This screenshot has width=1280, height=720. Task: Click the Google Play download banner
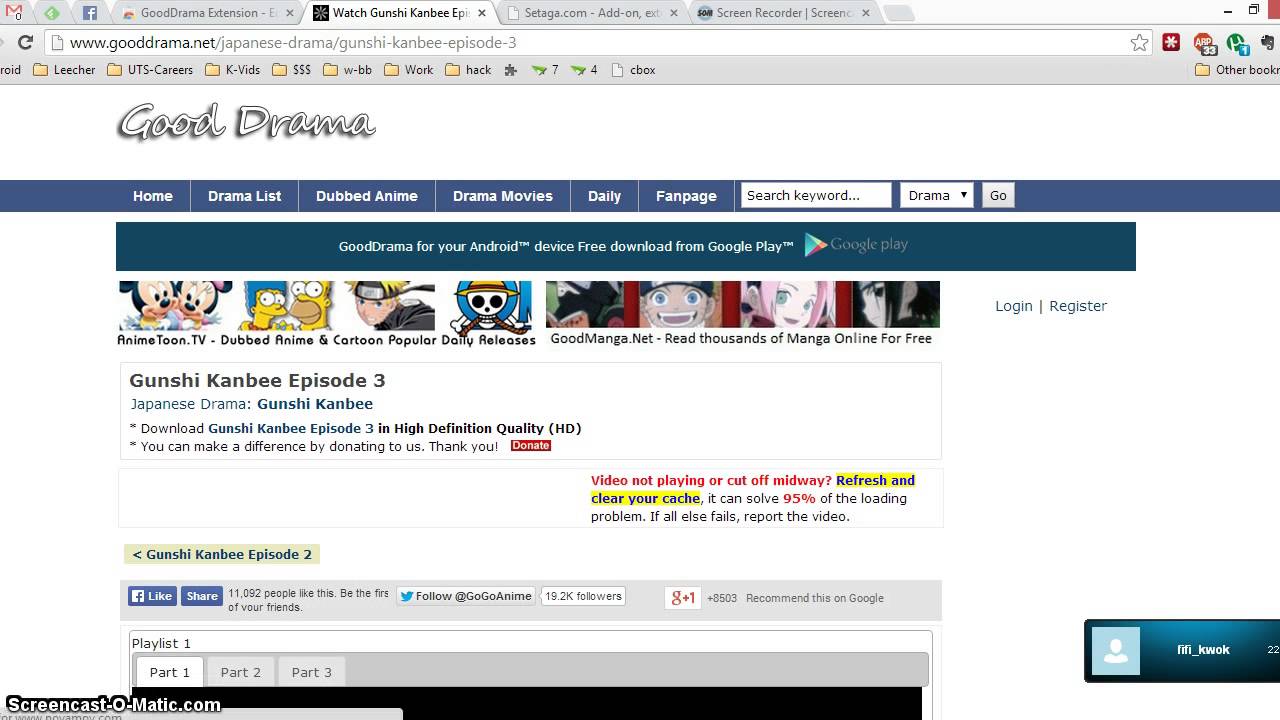pos(626,246)
